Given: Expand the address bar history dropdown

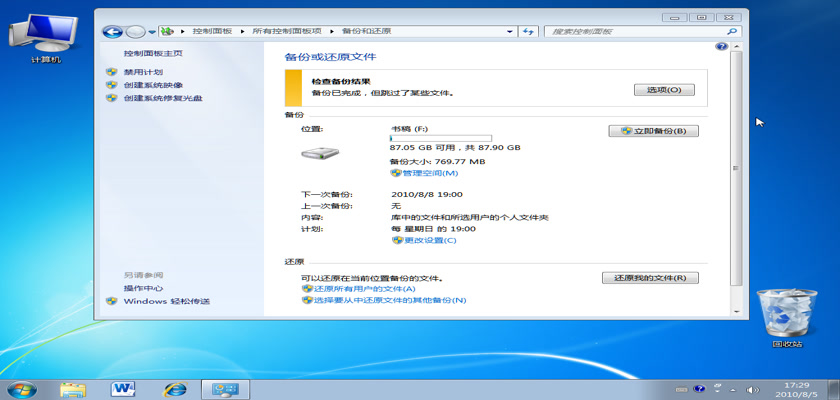Looking at the screenshot, I should 510,32.
